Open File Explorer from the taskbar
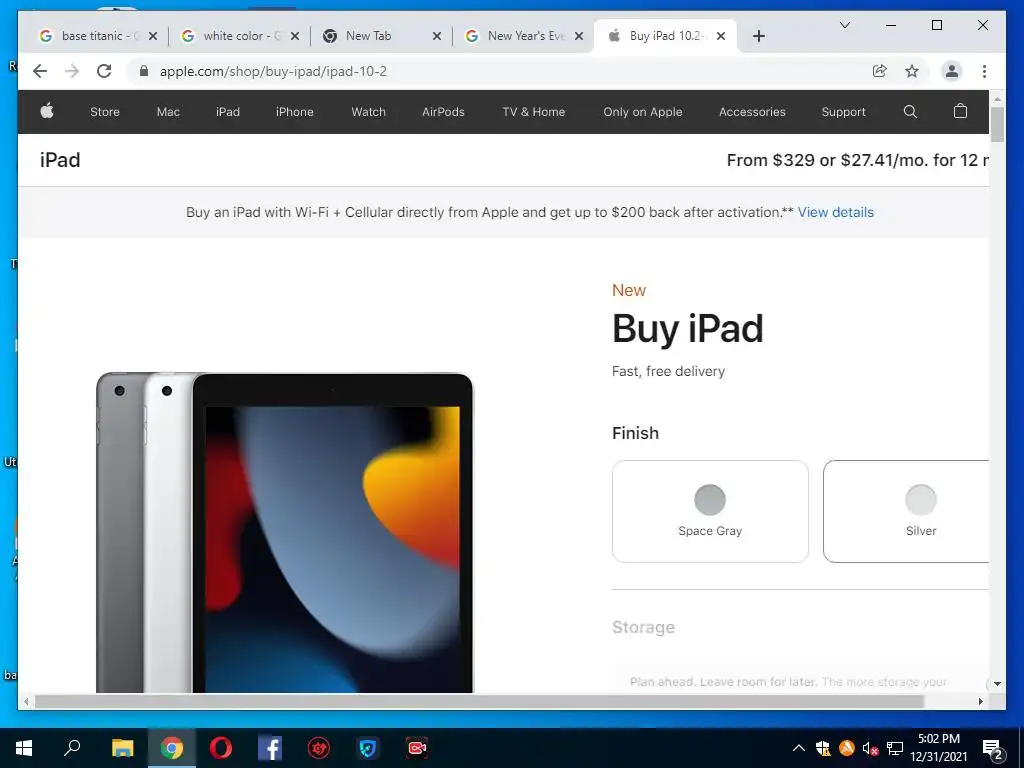Viewport: 1024px width, 768px height. 122,748
